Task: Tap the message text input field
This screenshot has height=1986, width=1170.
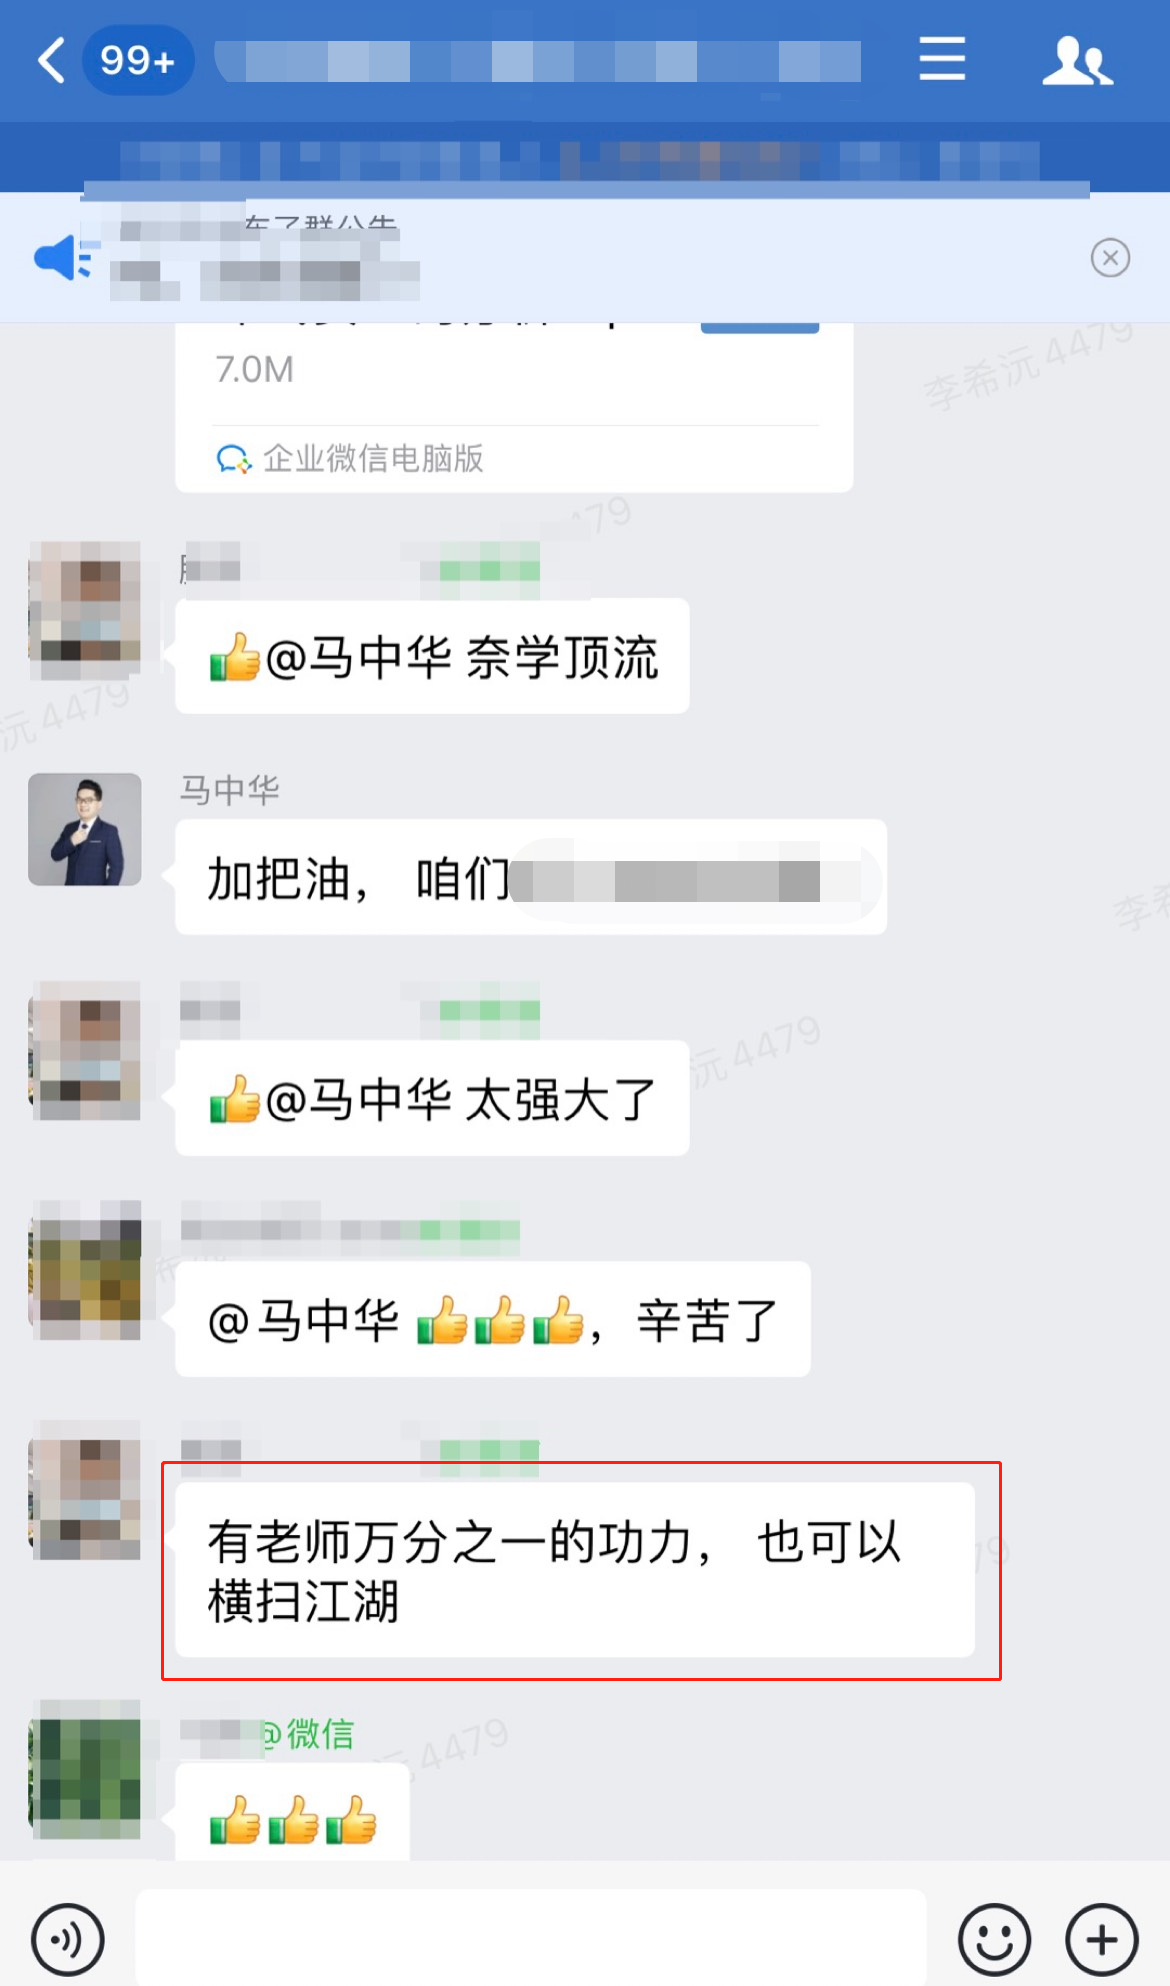Action: (531, 1938)
